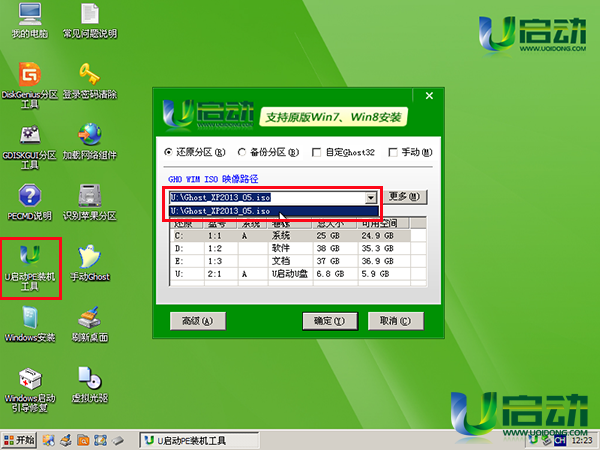
Task: Click the U启动 tray icon
Action: coord(533,440)
